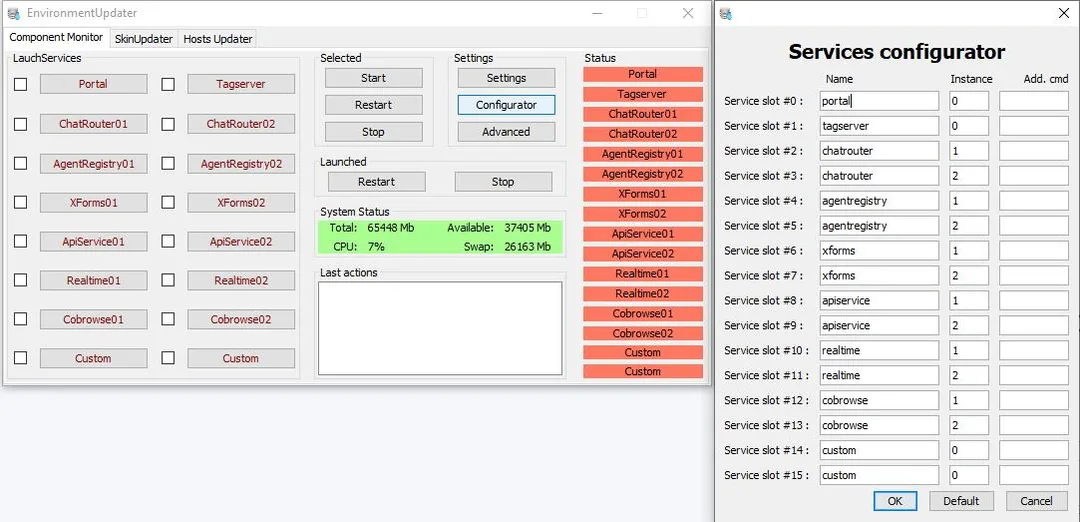Open the Settings button
The height and width of the screenshot is (522, 1080).
[506, 78]
